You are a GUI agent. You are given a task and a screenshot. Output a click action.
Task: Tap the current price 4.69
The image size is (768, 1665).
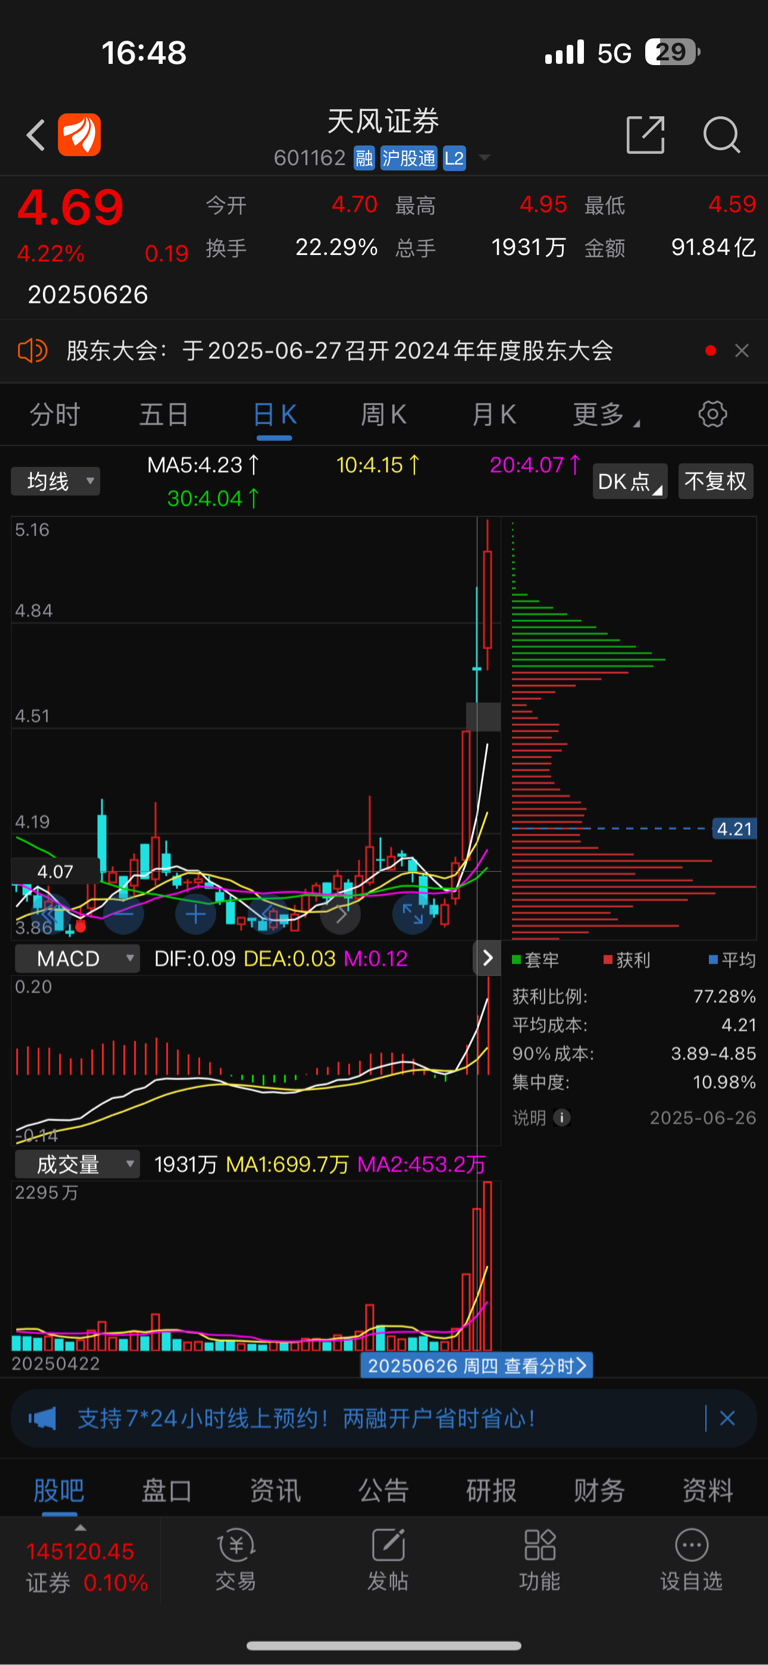[x=70, y=208]
